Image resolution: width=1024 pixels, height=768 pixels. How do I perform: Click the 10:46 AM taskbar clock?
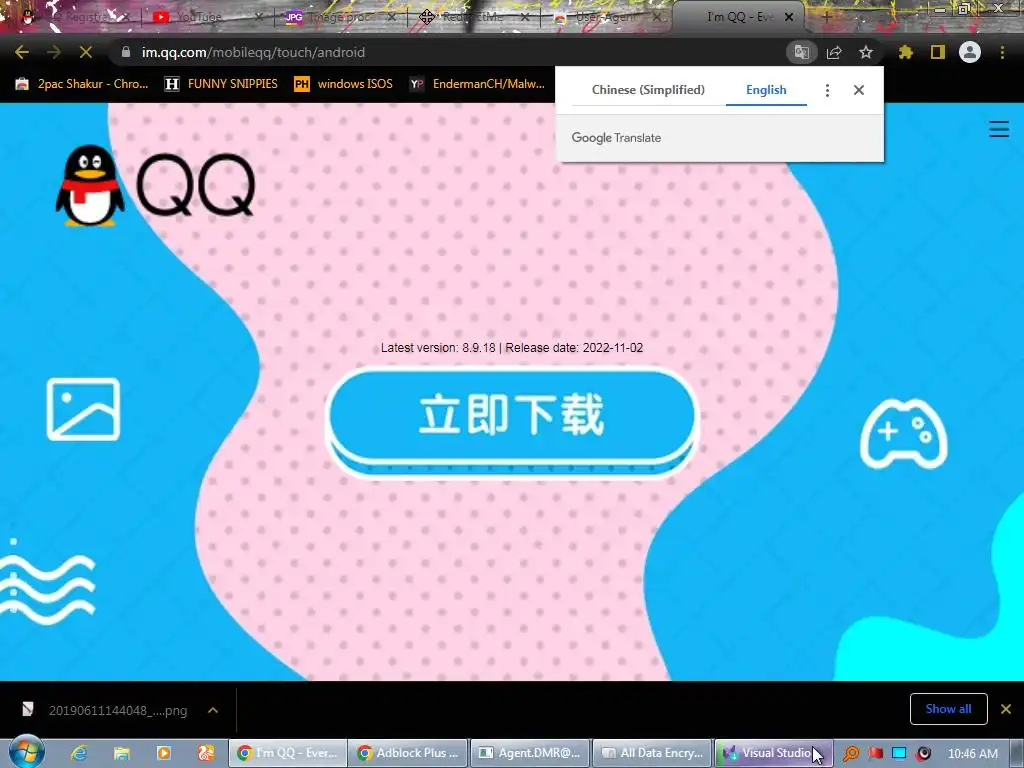tap(972, 753)
